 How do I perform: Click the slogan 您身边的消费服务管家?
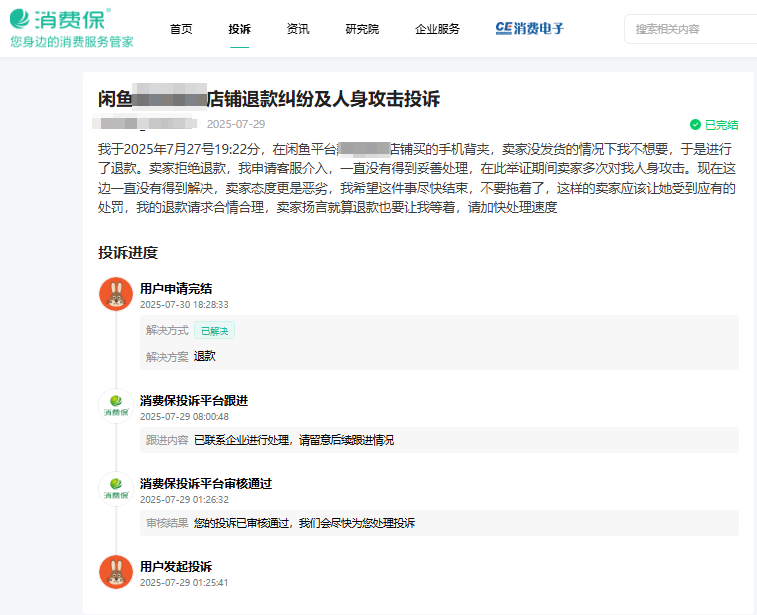72,42
